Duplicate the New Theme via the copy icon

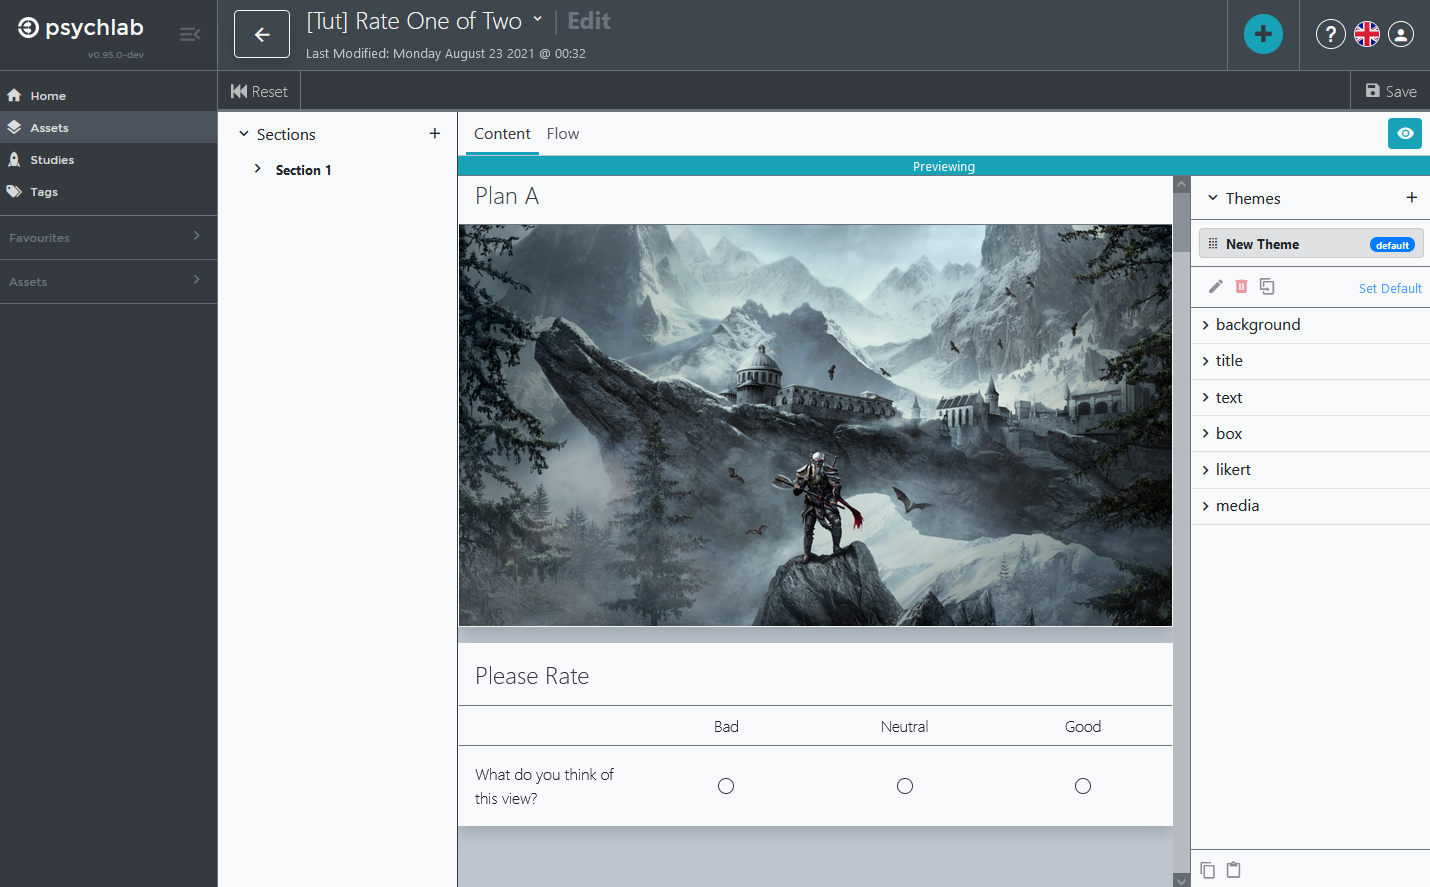1267,286
